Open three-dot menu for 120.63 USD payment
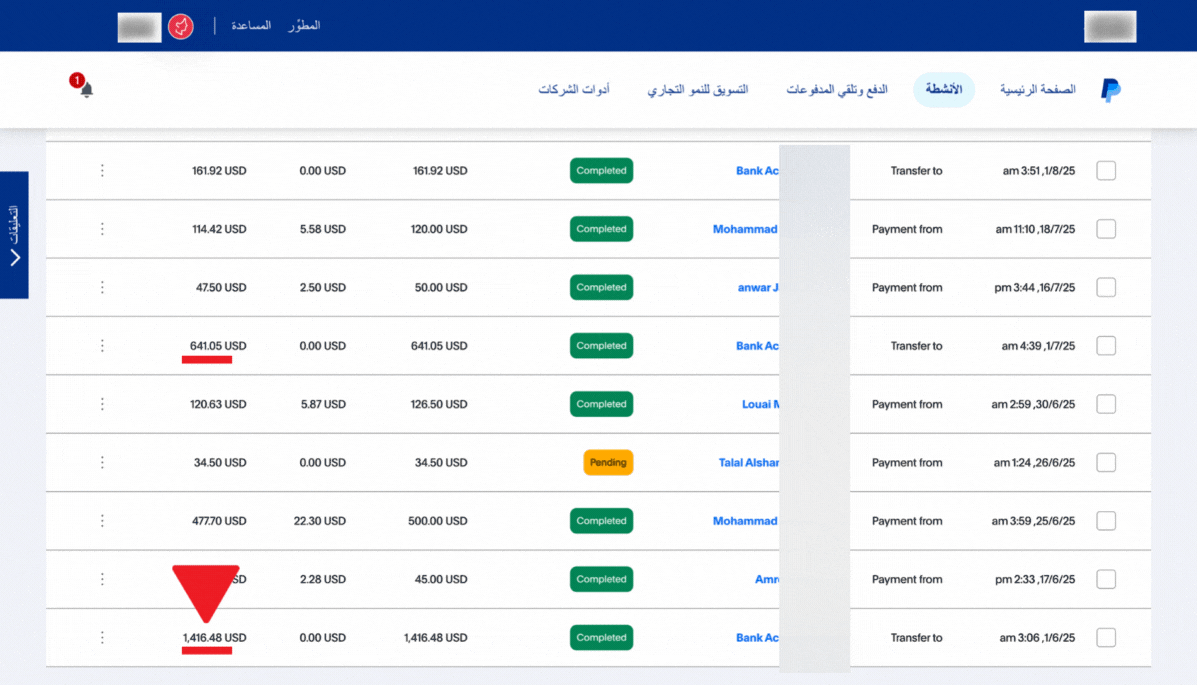Screen dimensions: 1197x685 click(x=102, y=404)
